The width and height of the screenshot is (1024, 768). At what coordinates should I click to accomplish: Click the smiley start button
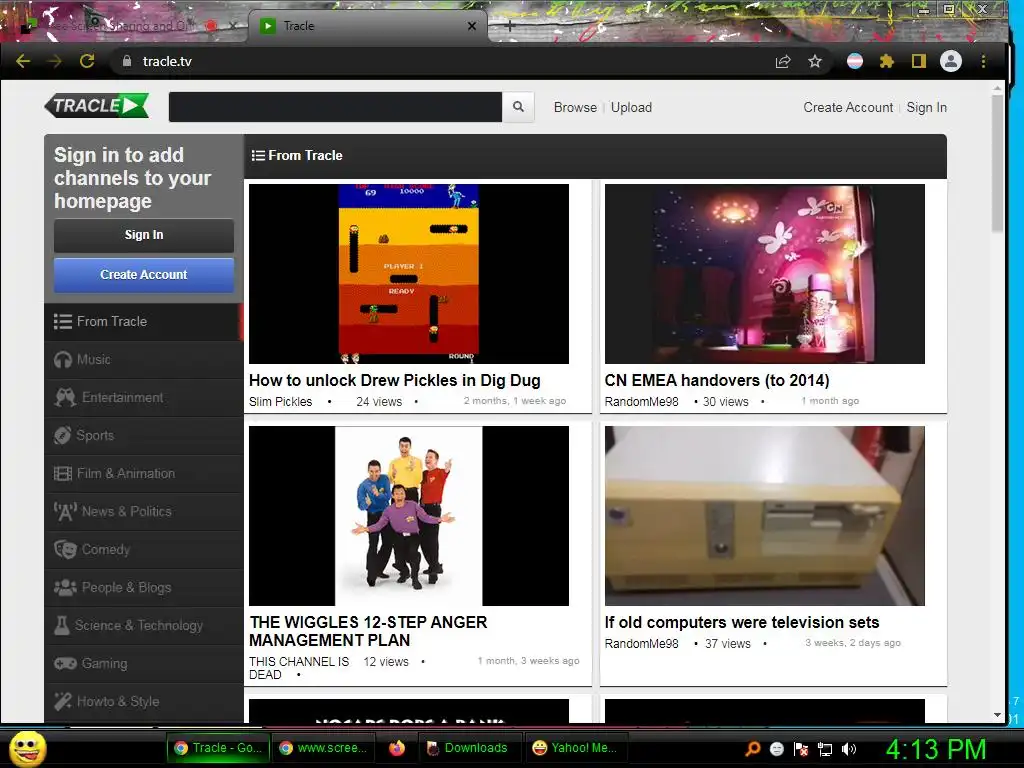click(x=28, y=748)
